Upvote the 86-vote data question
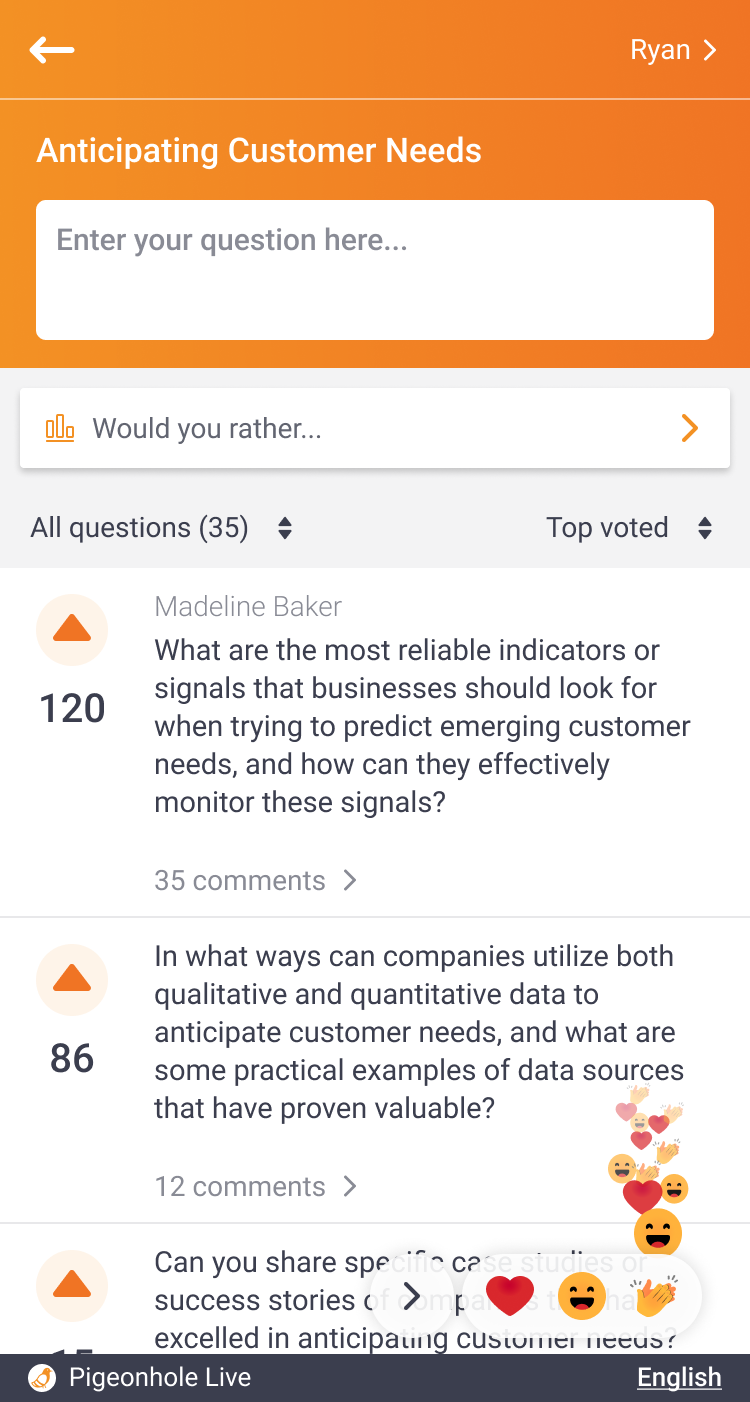The width and height of the screenshot is (750, 1402). click(72, 979)
